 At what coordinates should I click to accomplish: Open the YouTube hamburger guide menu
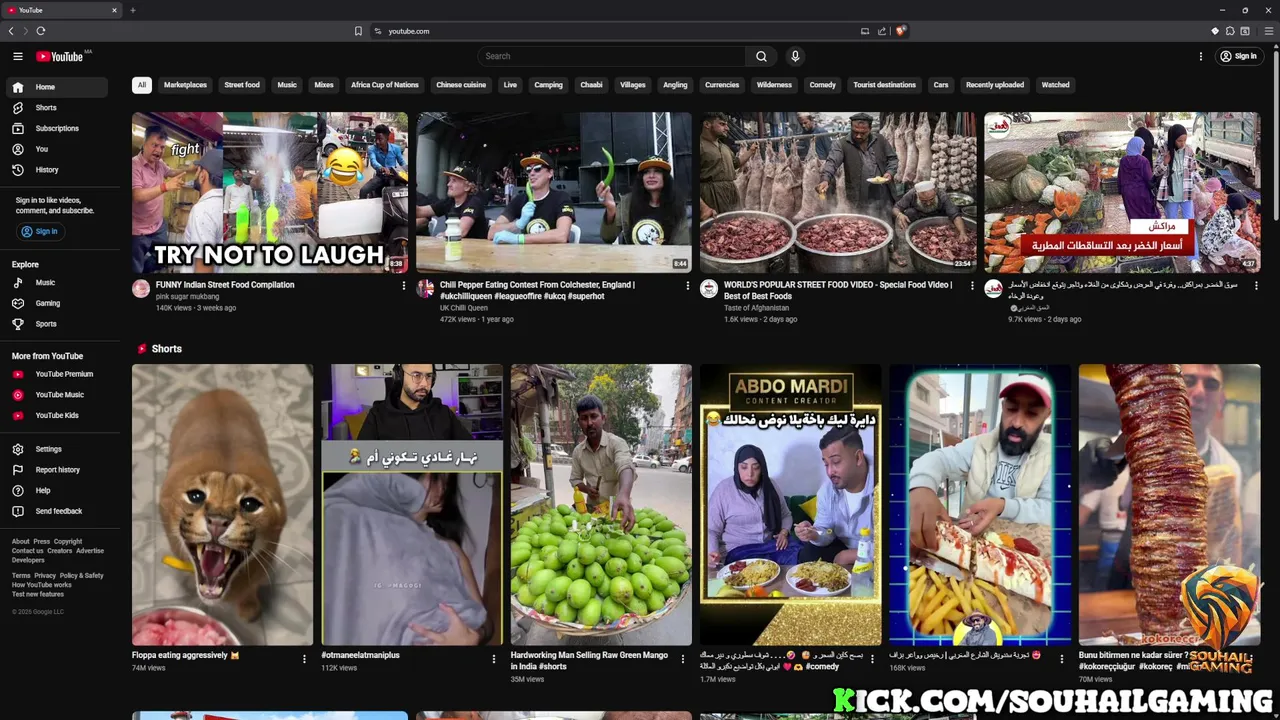pos(17,56)
